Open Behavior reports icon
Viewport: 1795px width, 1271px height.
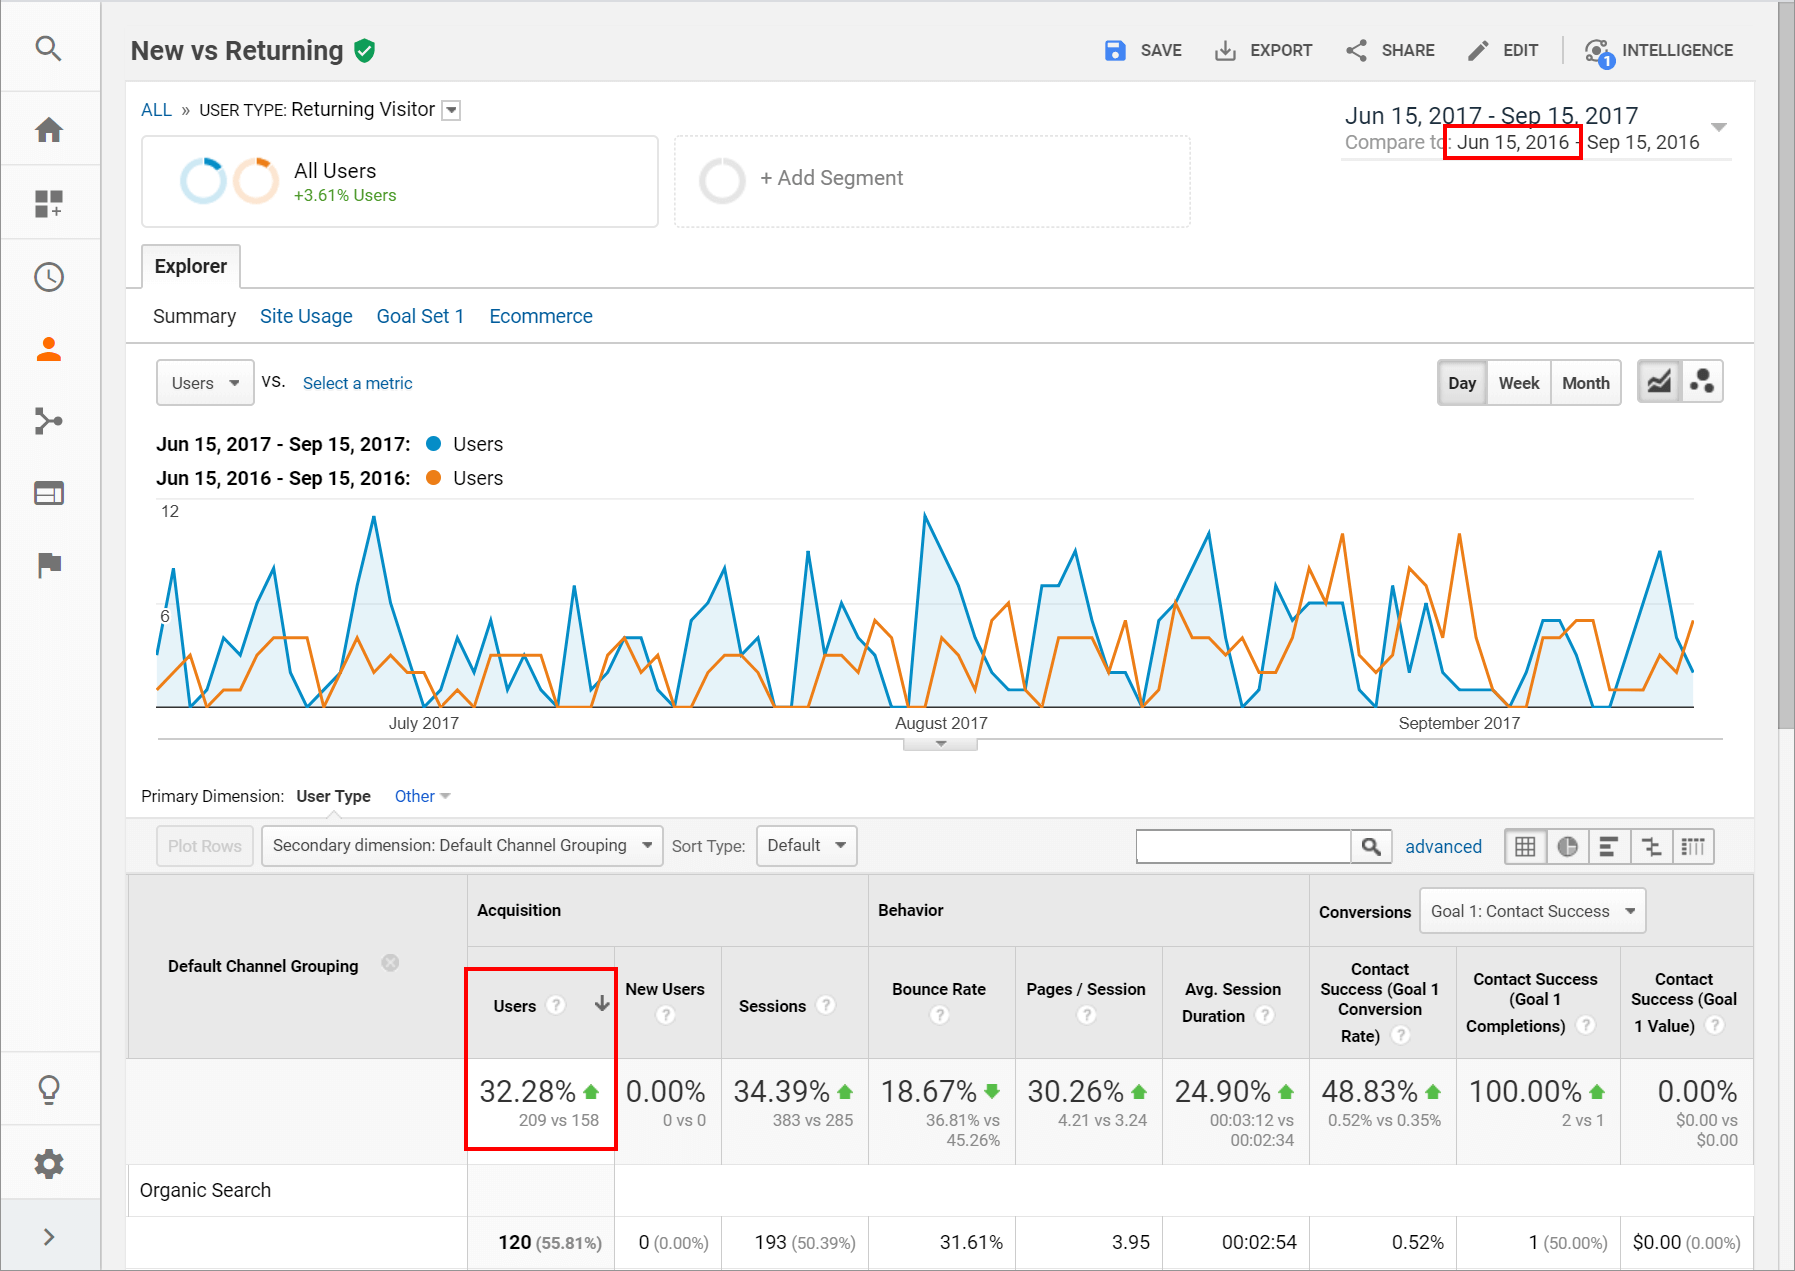point(48,493)
